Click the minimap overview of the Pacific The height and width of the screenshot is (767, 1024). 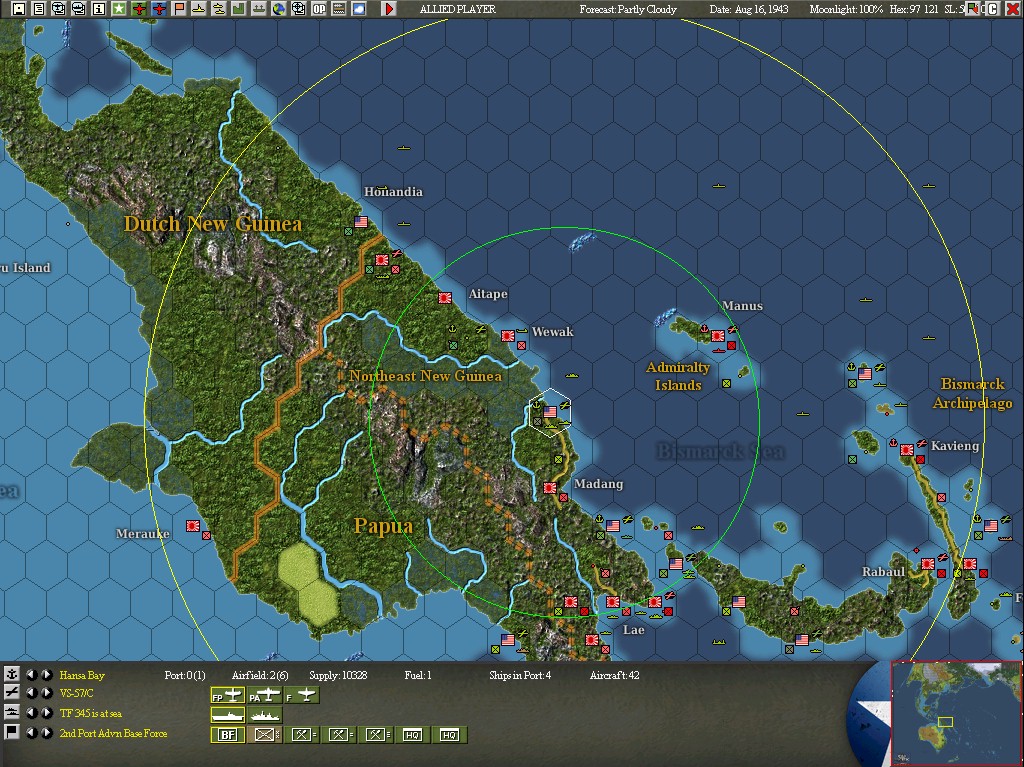click(x=957, y=712)
